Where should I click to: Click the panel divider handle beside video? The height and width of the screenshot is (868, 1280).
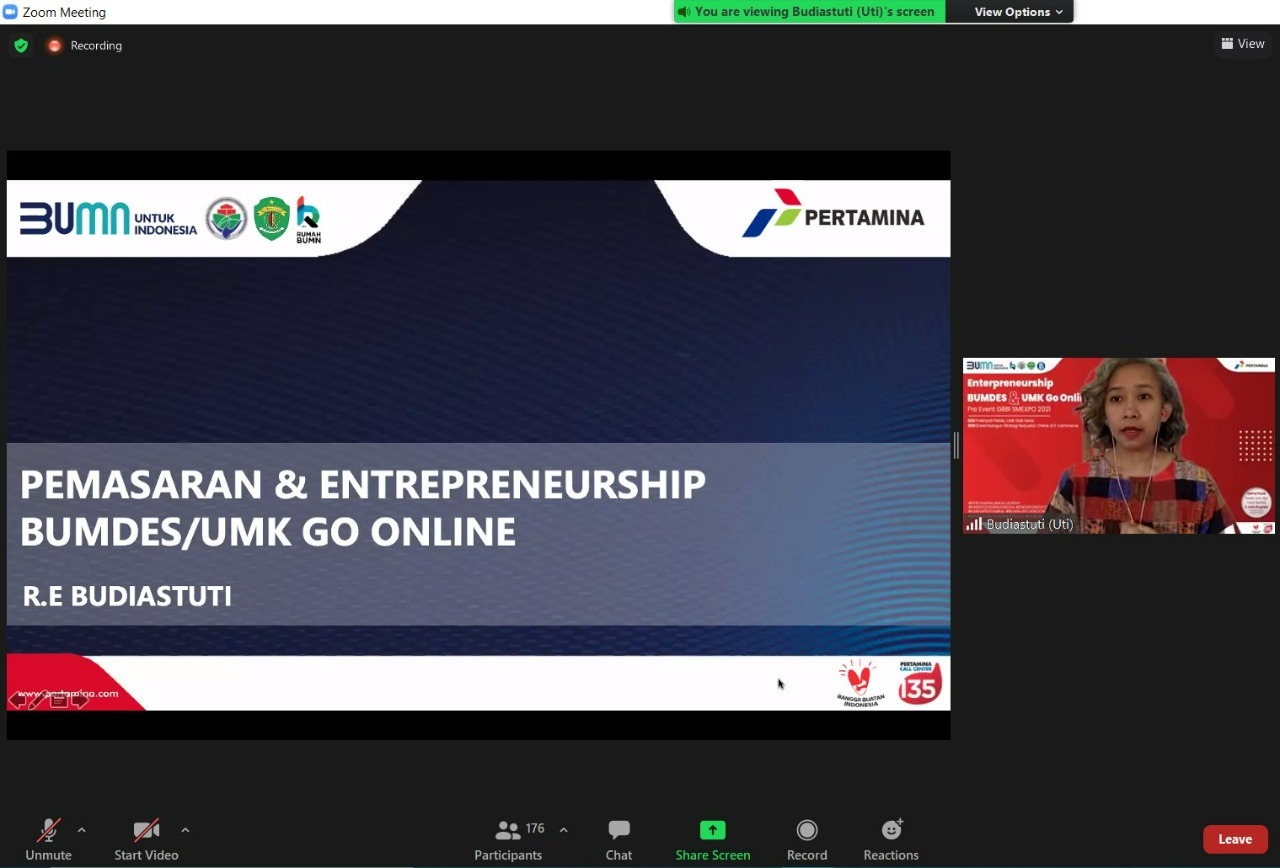point(956,446)
